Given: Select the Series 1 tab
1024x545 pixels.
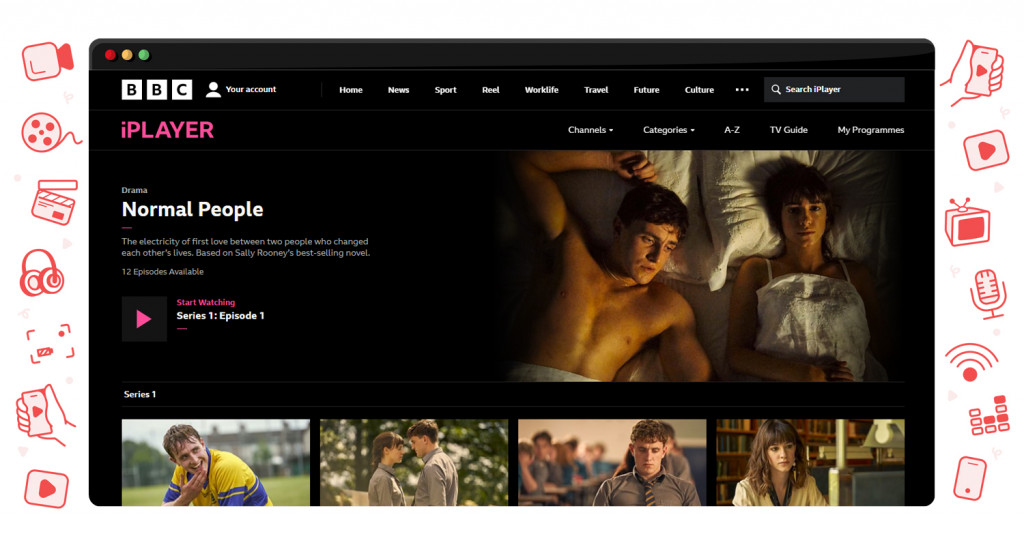Looking at the screenshot, I should 140,394.
